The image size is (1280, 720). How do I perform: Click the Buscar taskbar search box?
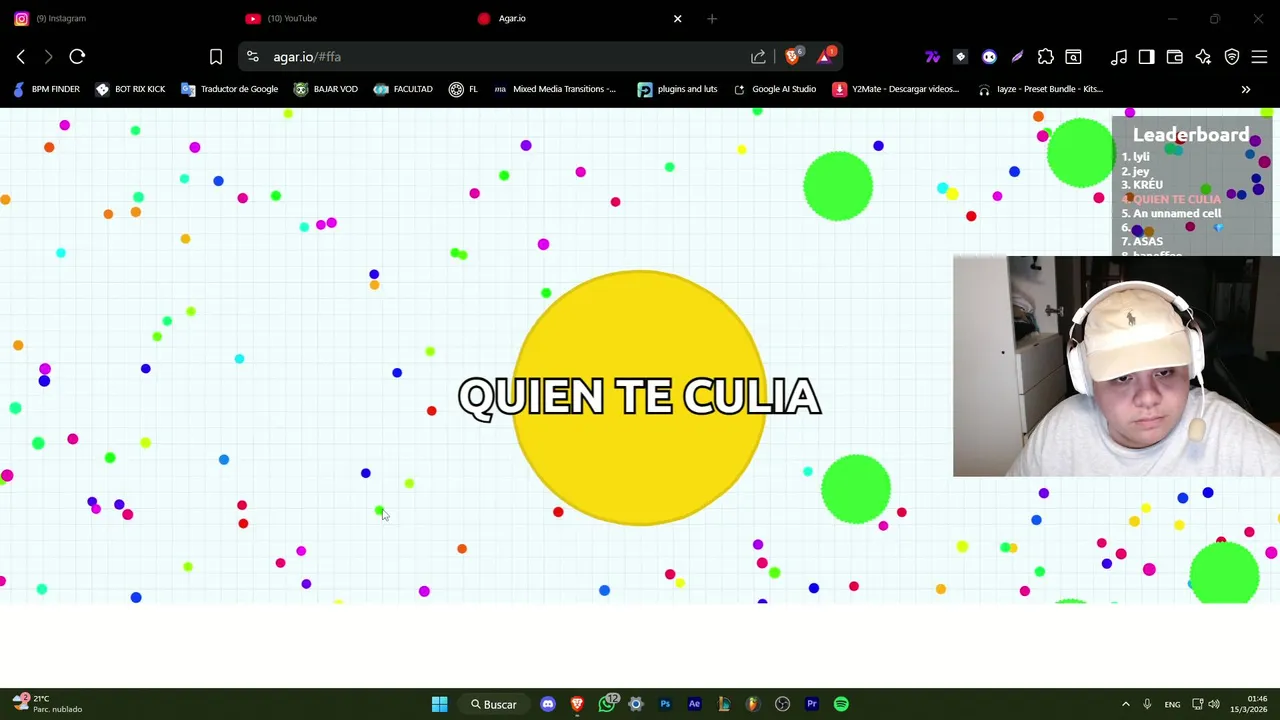(x=494, y=704)
